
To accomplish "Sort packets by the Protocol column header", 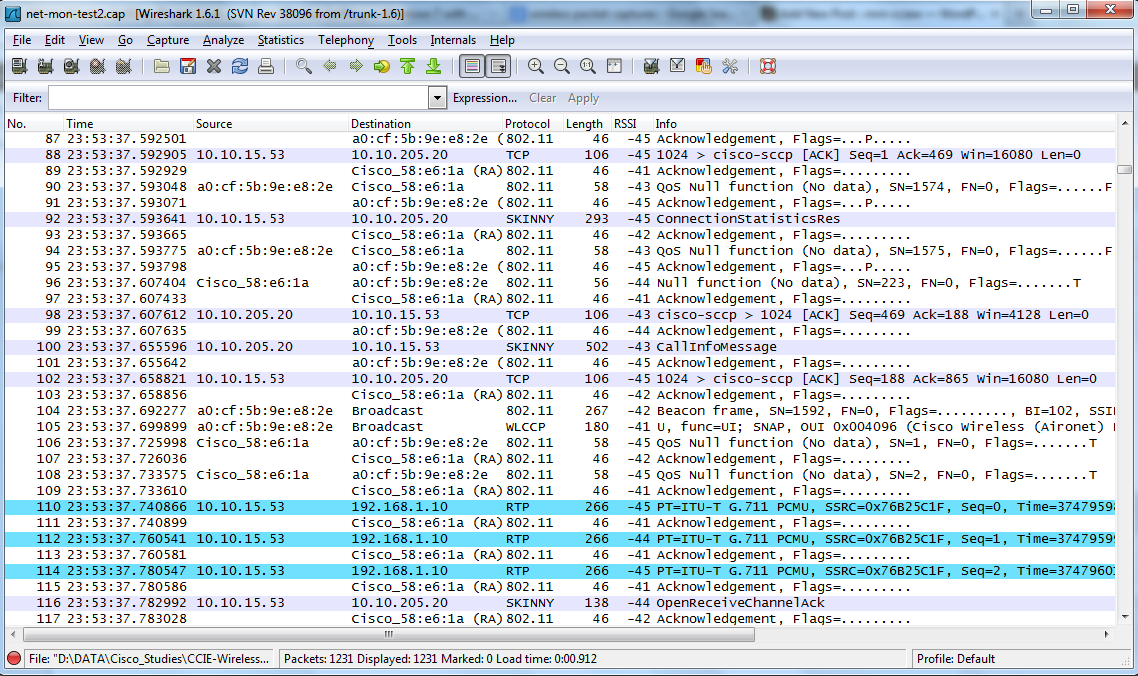I will (x=528, y=124).
